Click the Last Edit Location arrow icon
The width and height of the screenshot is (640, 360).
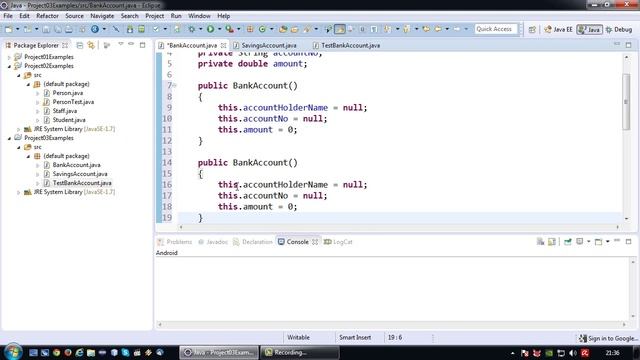tap(426, 29)
